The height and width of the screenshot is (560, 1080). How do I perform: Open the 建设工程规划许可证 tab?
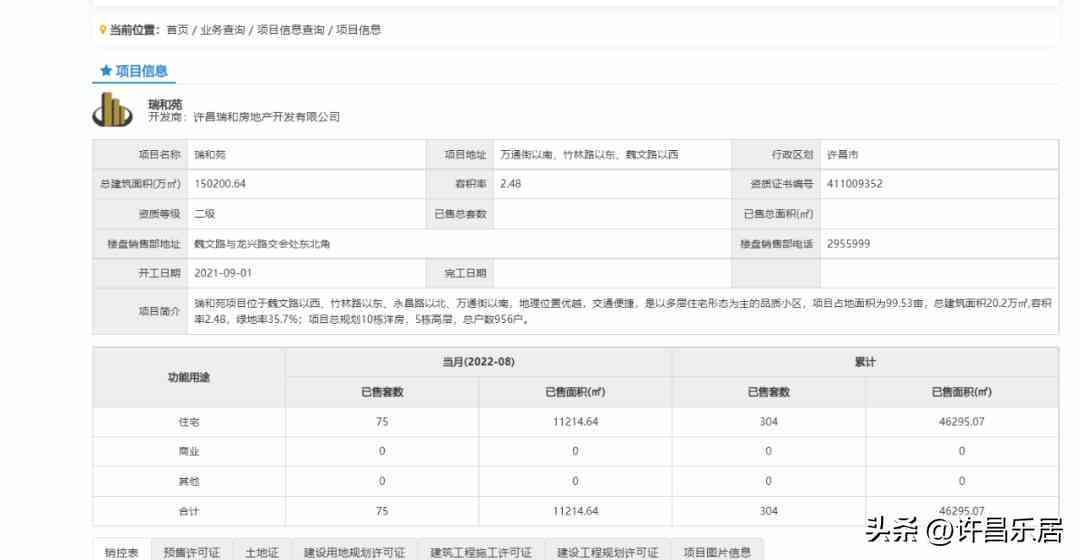[x=608, y=552]
